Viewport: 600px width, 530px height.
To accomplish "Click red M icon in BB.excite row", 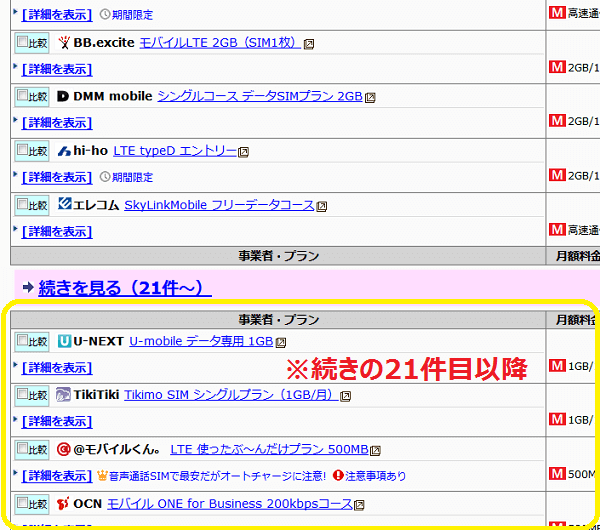I will 557,67.
